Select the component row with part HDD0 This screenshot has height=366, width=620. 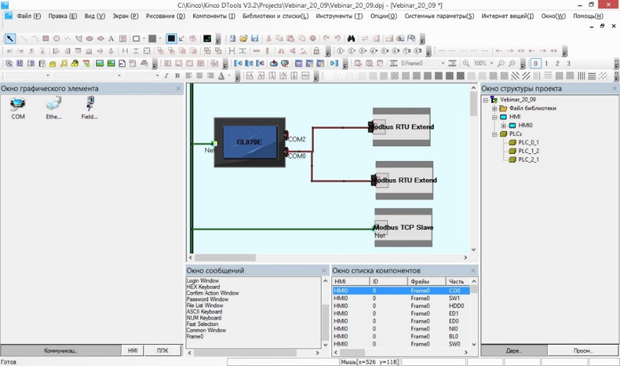coord(401,306)
